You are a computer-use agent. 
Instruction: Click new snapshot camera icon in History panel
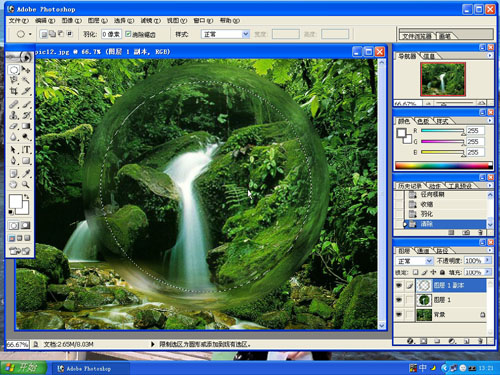[466, 232]
